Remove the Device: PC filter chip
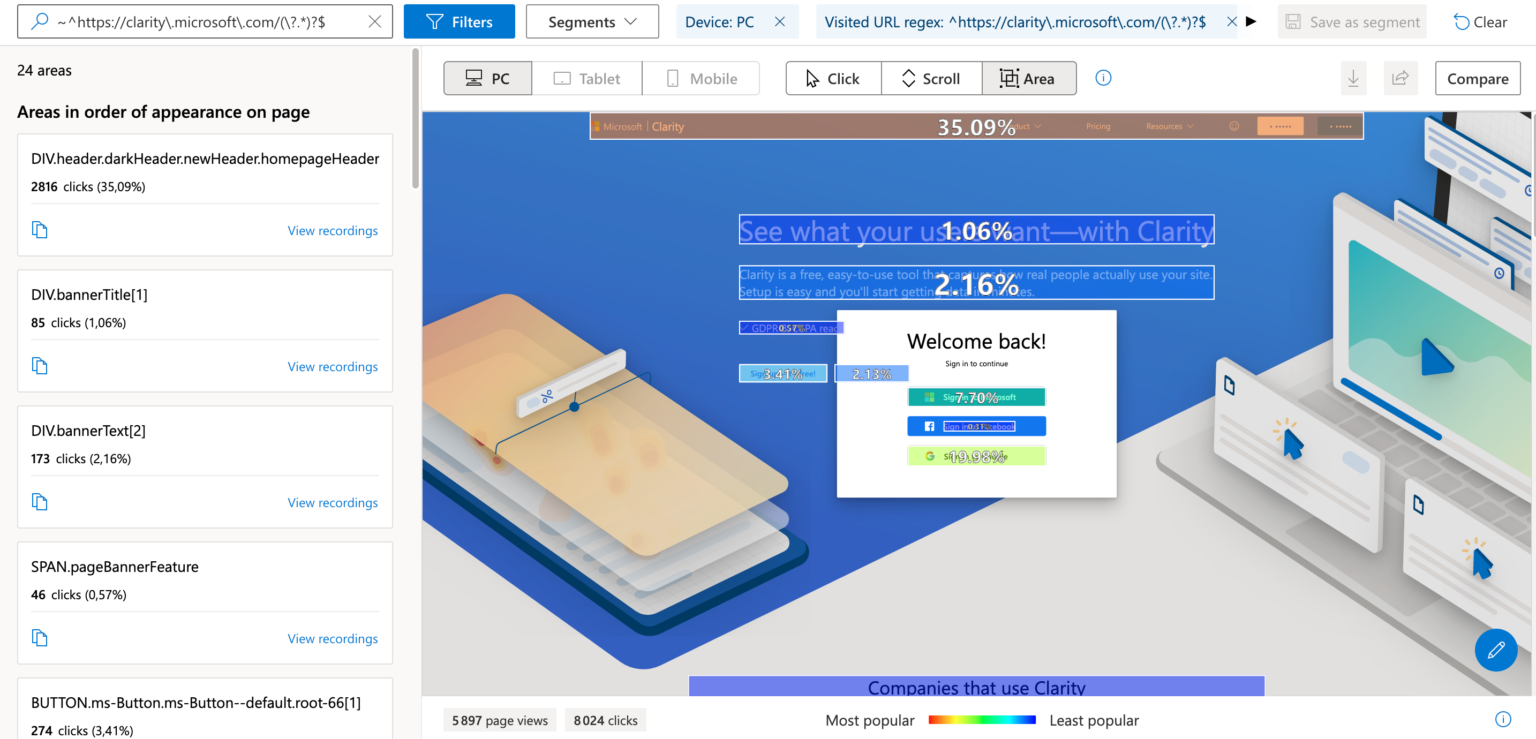Screen dimensions: 1536x739 pyautogui.click(x=780, y=22)
